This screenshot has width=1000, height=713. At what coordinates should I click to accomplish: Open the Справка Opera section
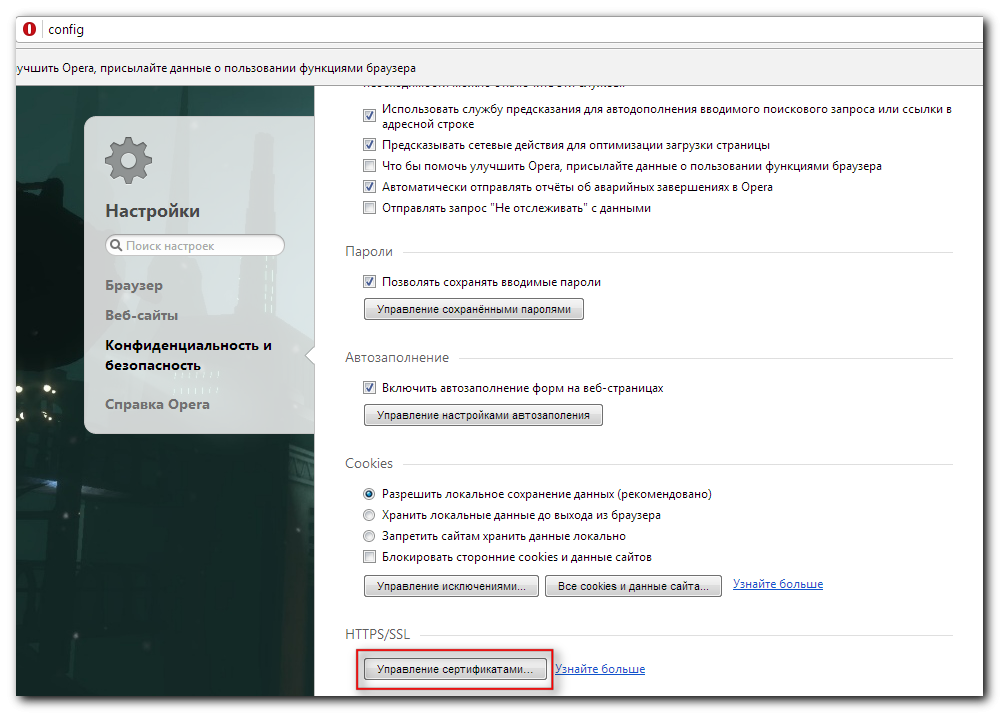pos(158,404)
